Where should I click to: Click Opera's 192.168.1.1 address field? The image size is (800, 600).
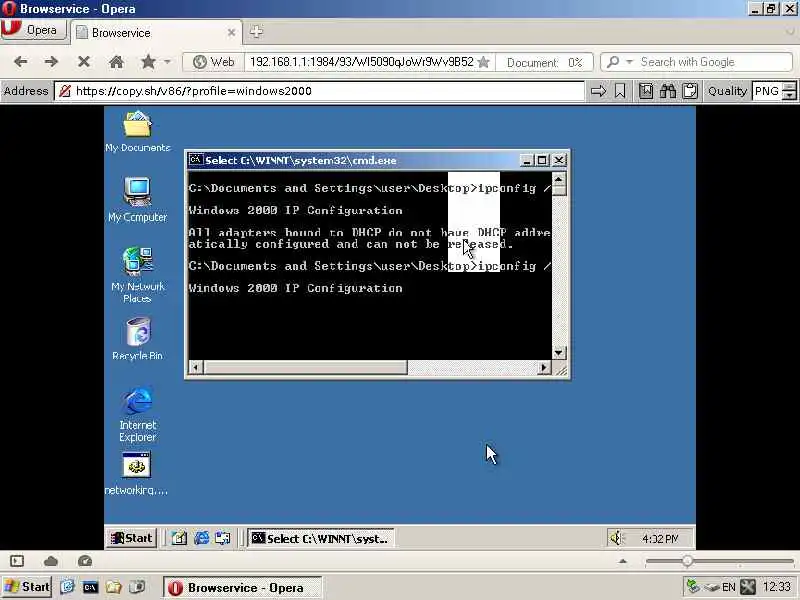pyautogui.click(x=362, y=62)
